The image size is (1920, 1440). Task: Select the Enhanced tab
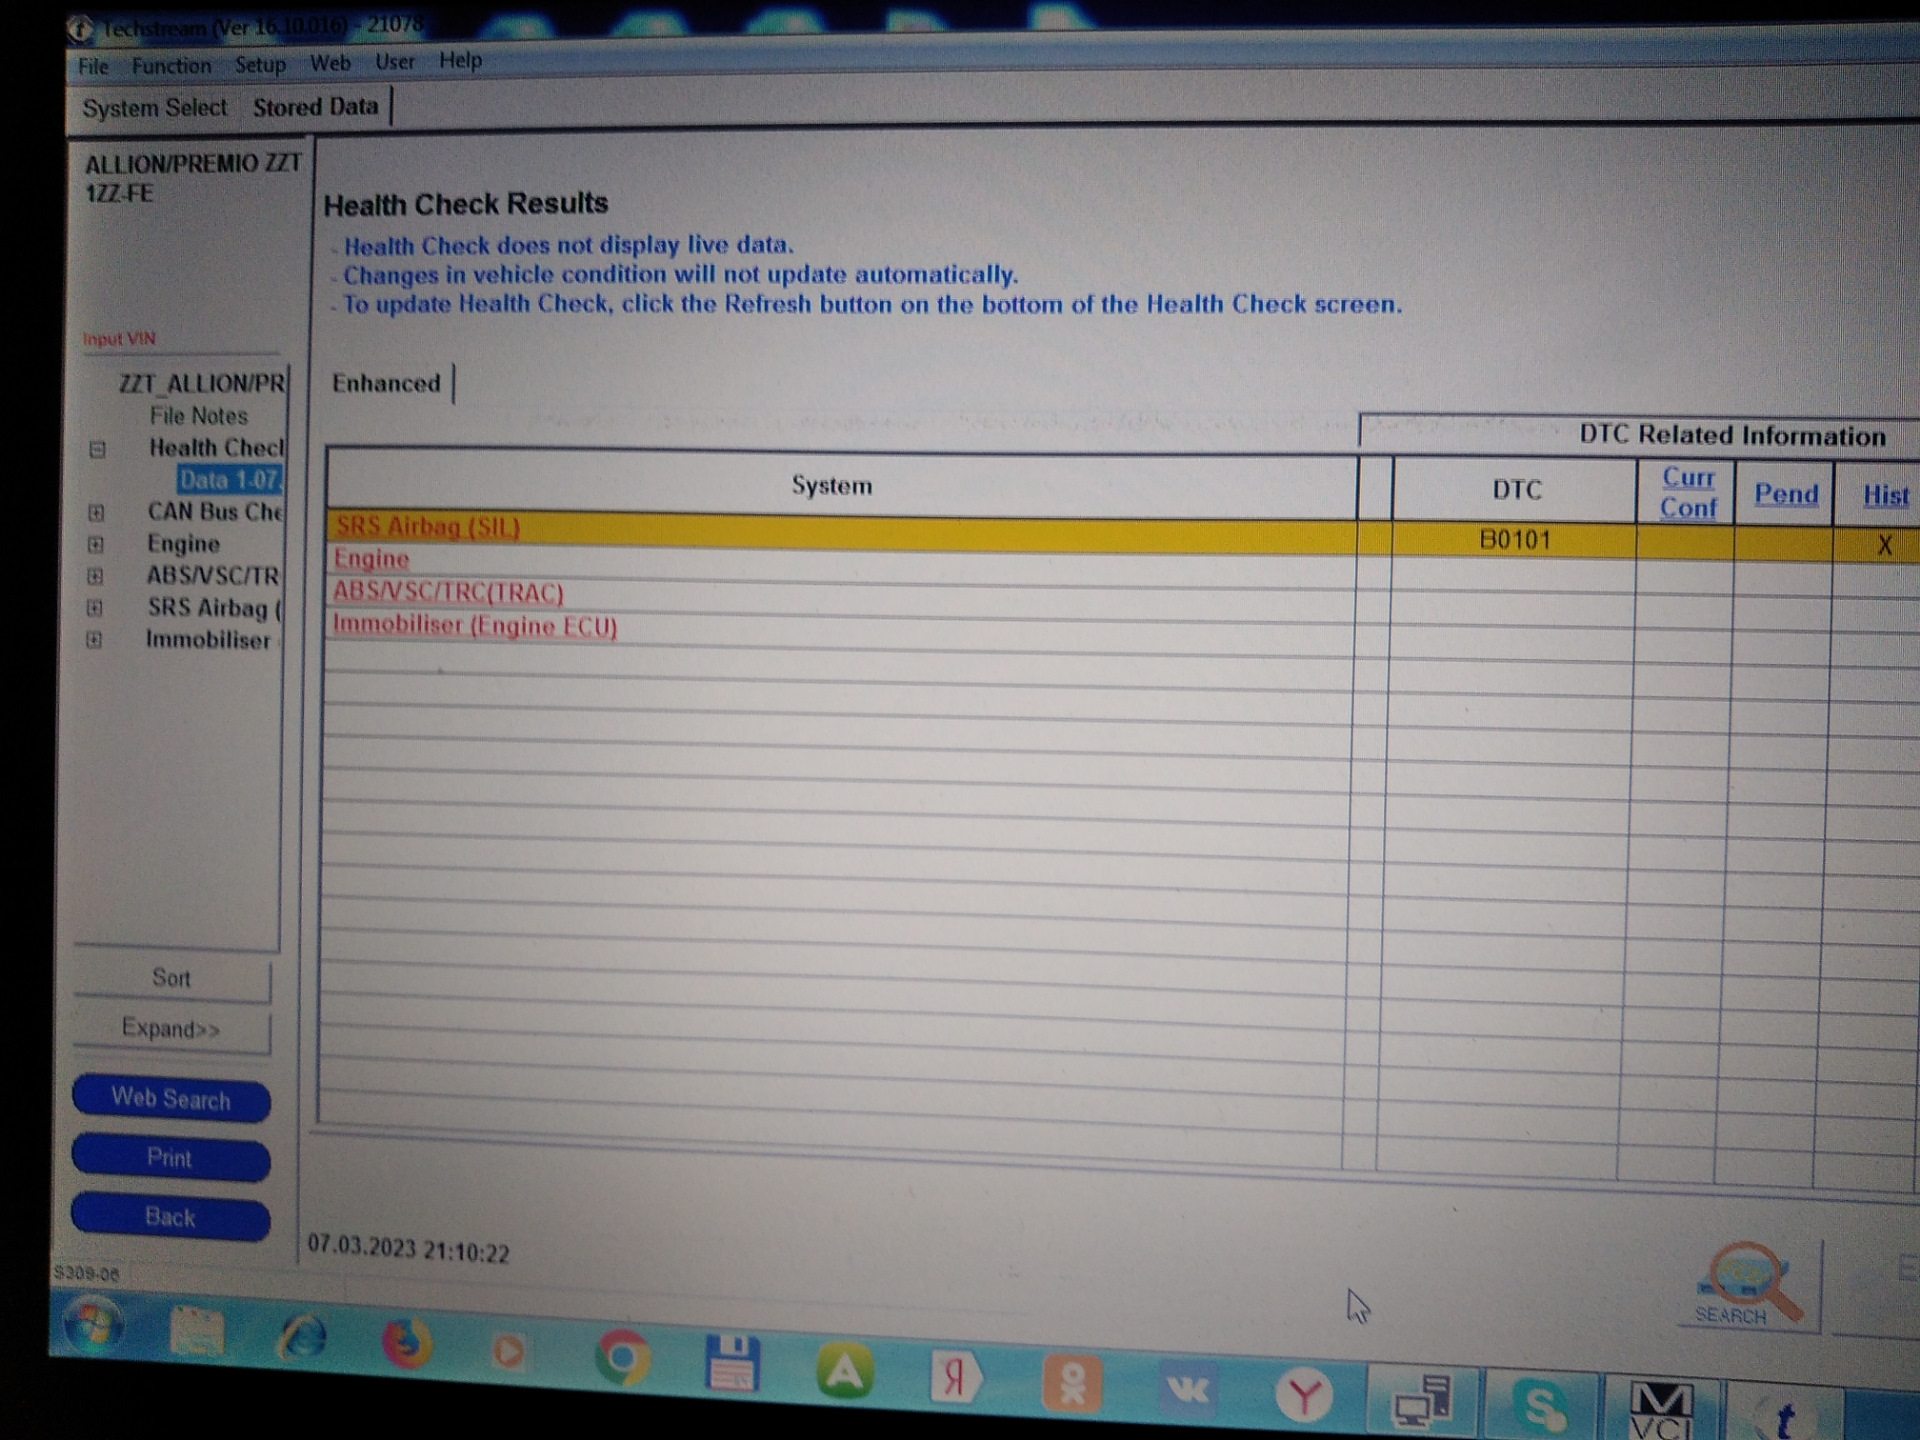click(x=386, y=383)
